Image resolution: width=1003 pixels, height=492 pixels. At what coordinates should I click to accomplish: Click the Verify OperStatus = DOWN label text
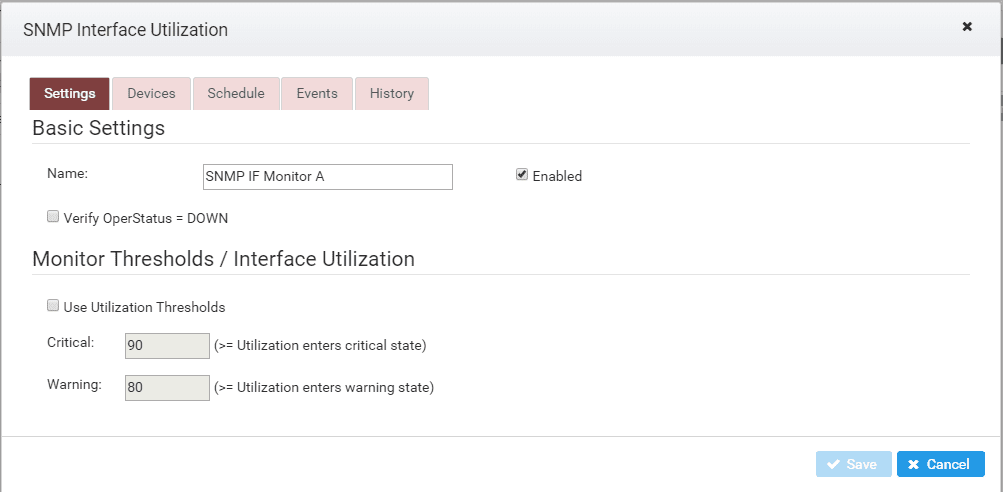pyautogui.click(x=146, y=219)
